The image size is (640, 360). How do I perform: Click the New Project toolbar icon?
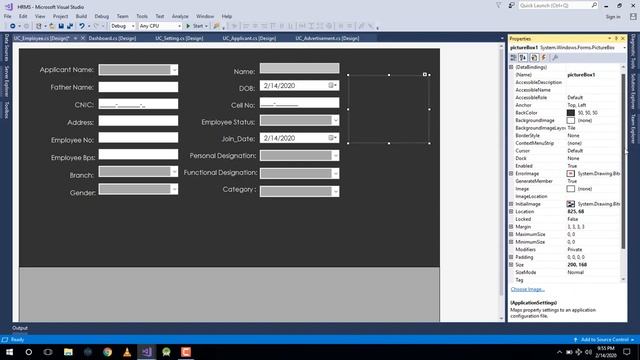pos(38,26)
